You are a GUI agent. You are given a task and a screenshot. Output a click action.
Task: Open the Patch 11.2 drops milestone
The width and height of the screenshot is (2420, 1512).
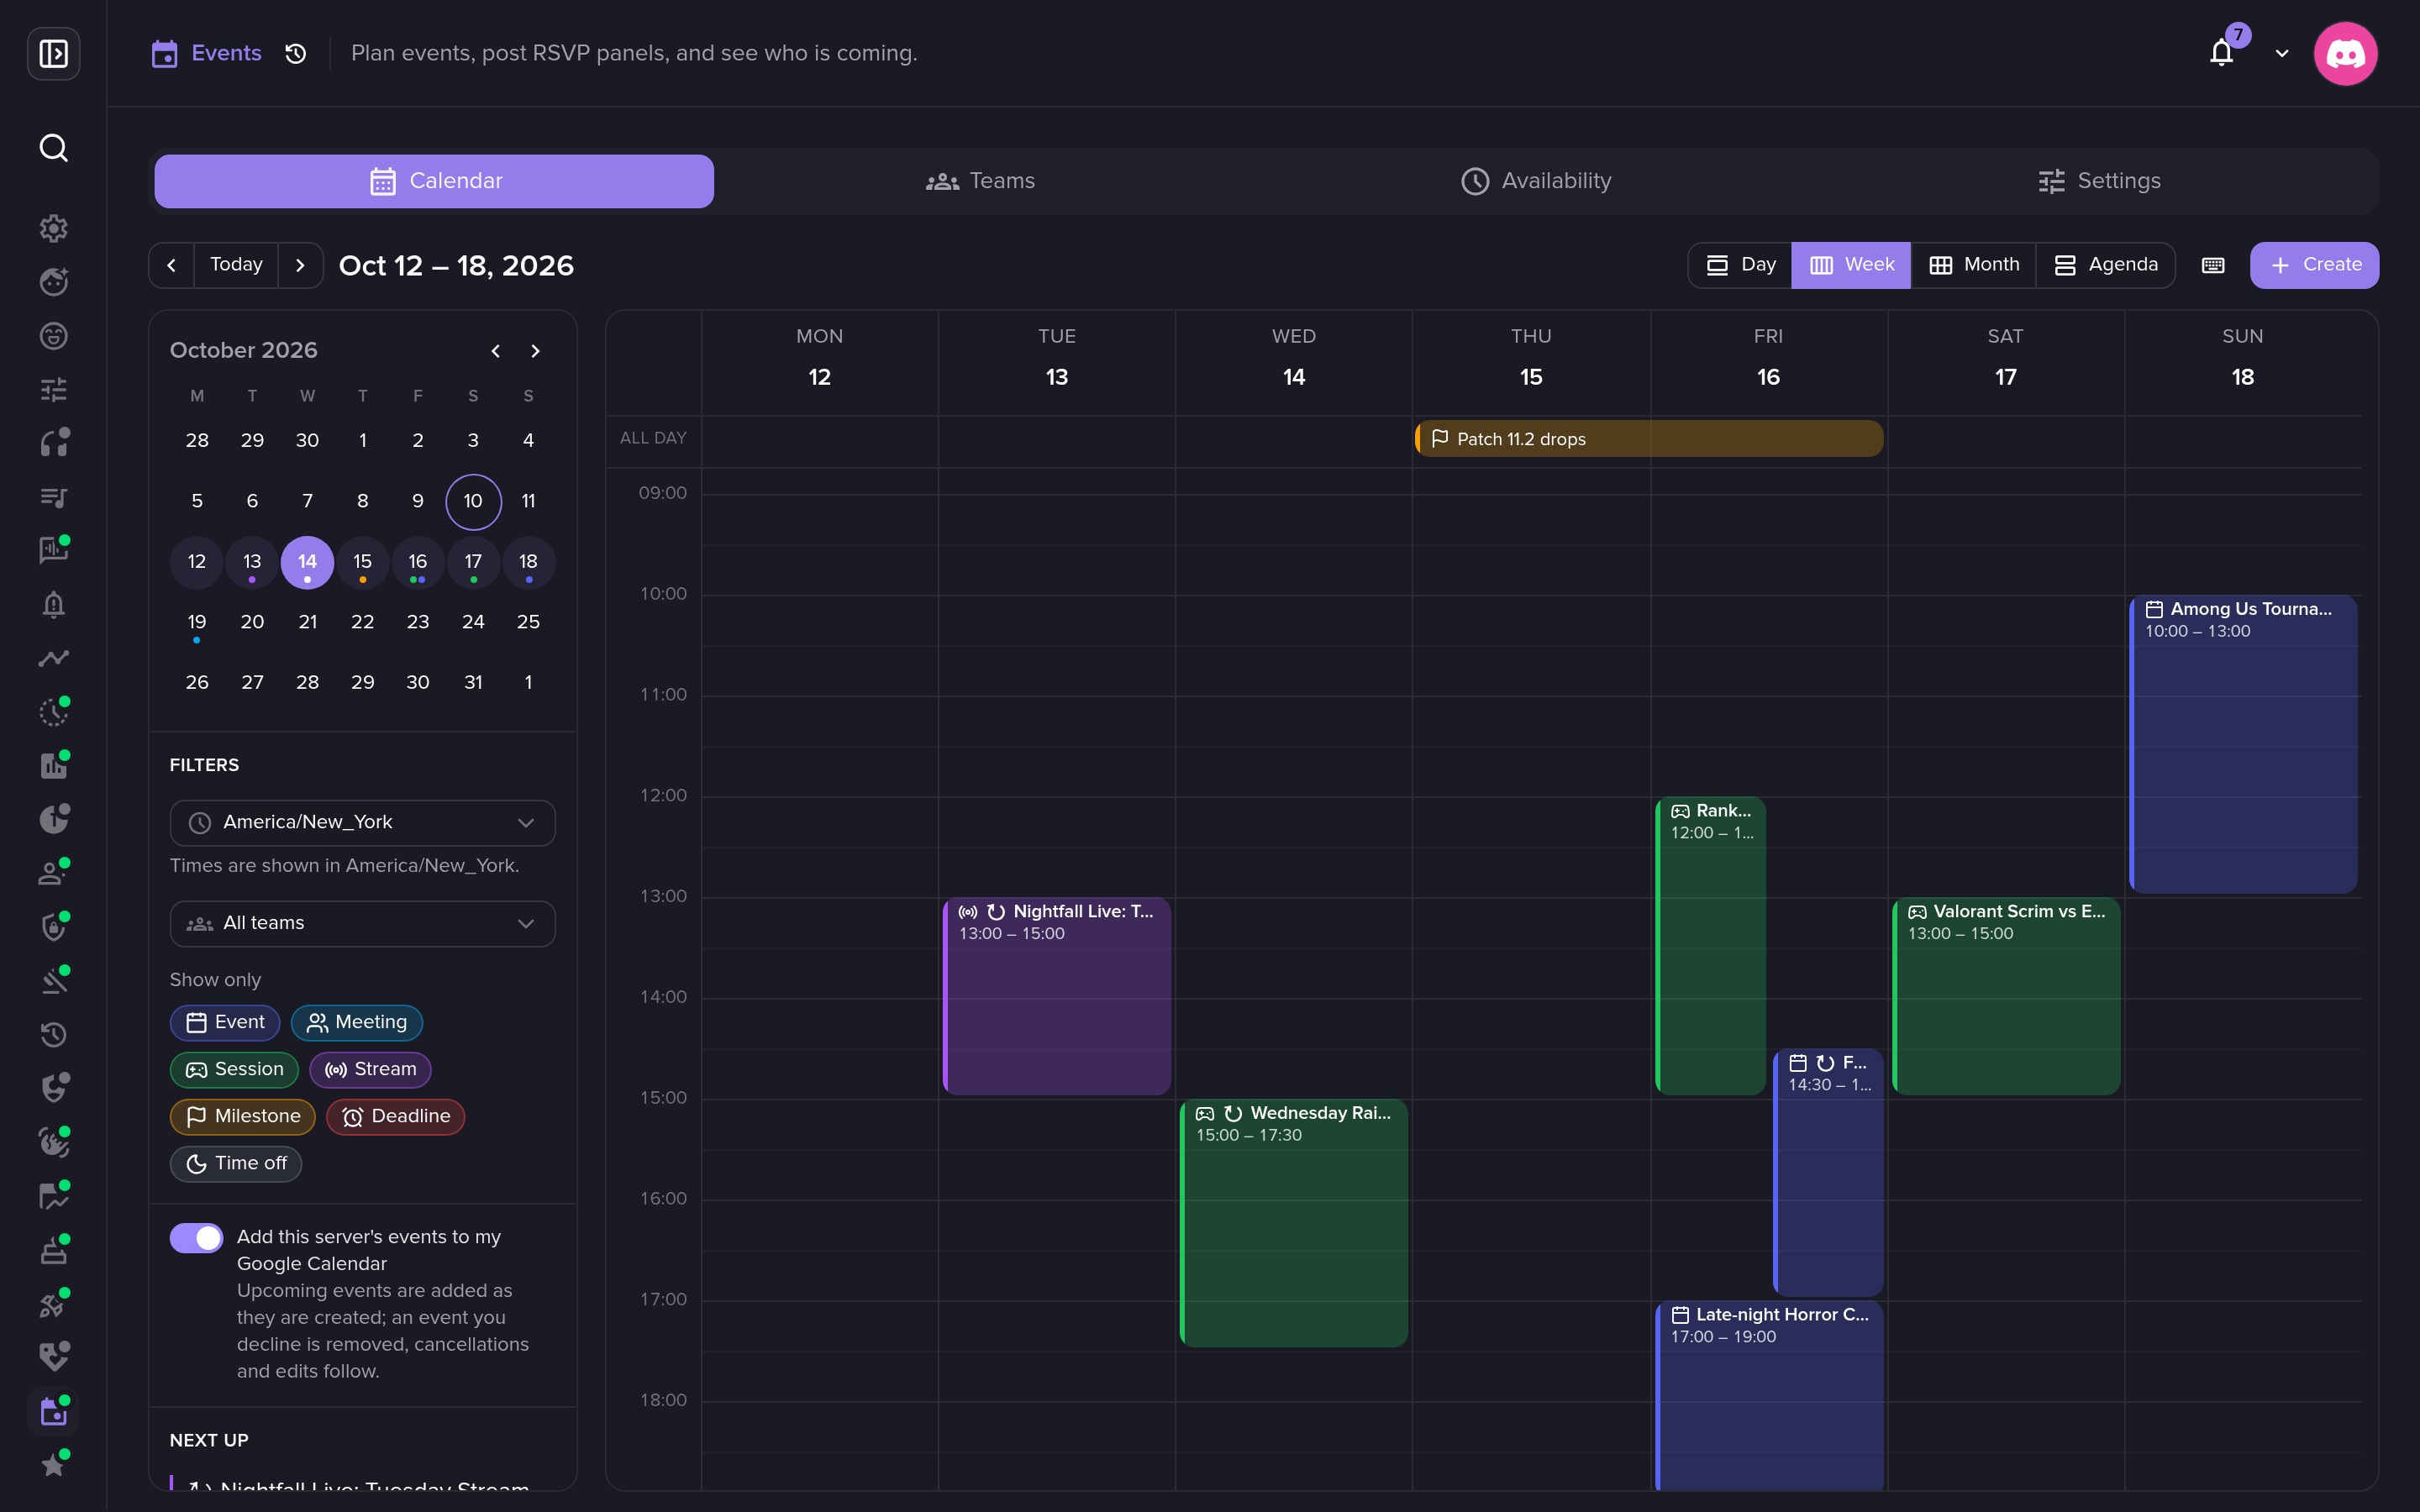point(1649,439)
